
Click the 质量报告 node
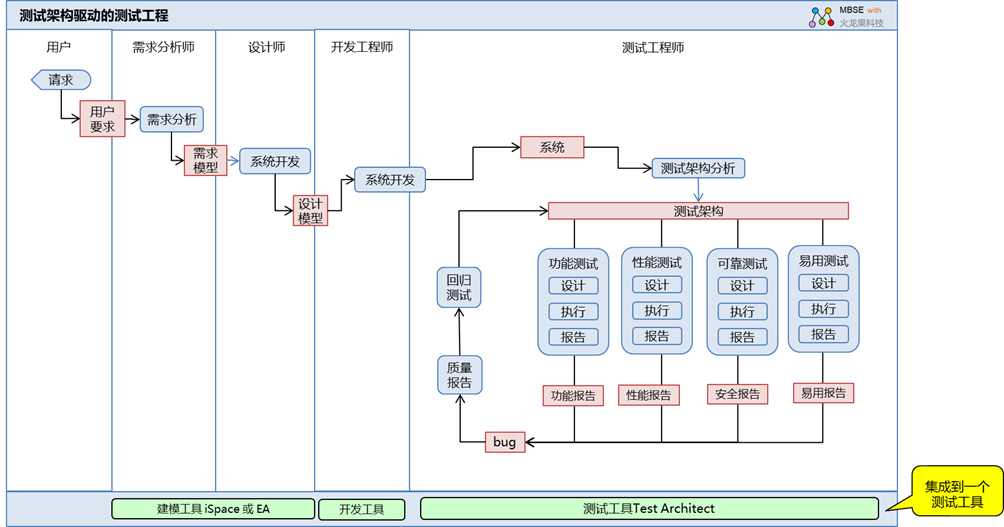click(x=459, y=374)
